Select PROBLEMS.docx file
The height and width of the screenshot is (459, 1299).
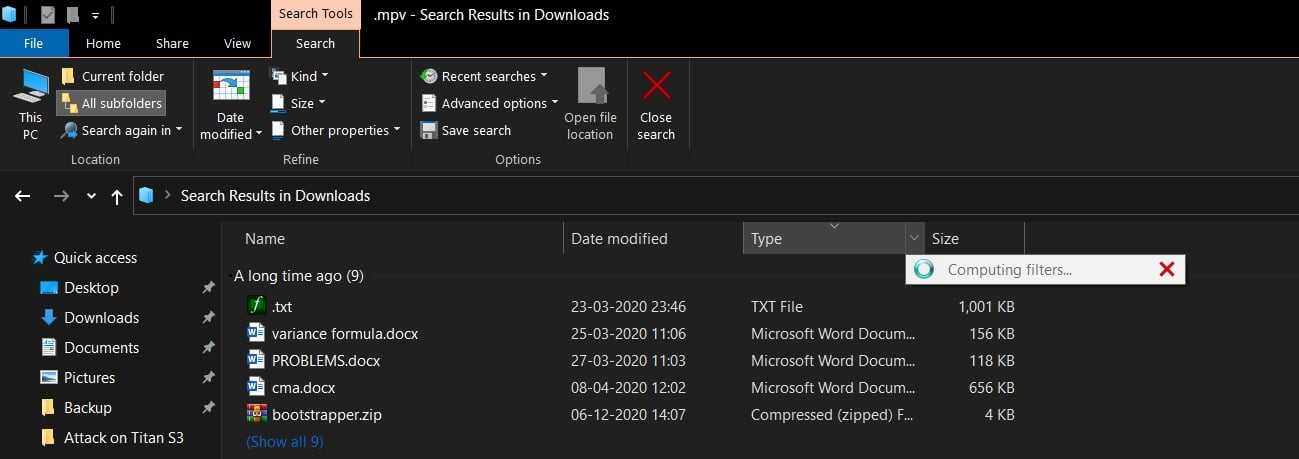(325, 360)
